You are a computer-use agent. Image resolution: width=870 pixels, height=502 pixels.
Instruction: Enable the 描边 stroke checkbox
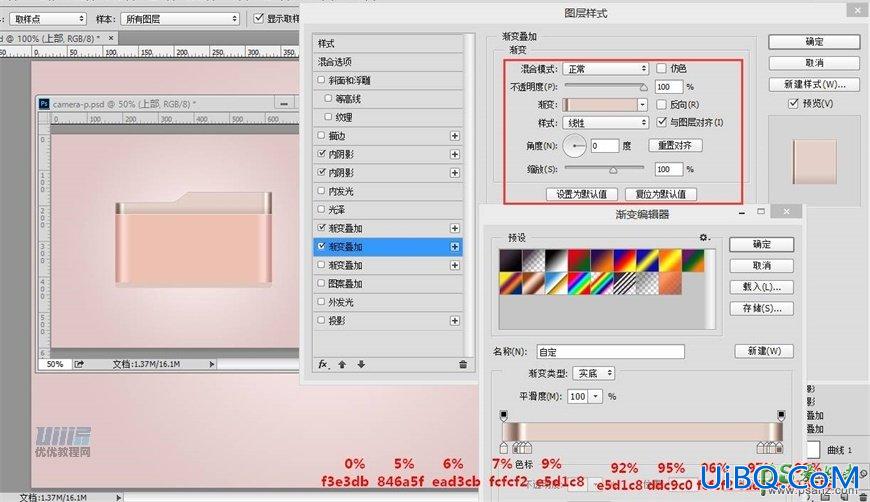point(321,135)
